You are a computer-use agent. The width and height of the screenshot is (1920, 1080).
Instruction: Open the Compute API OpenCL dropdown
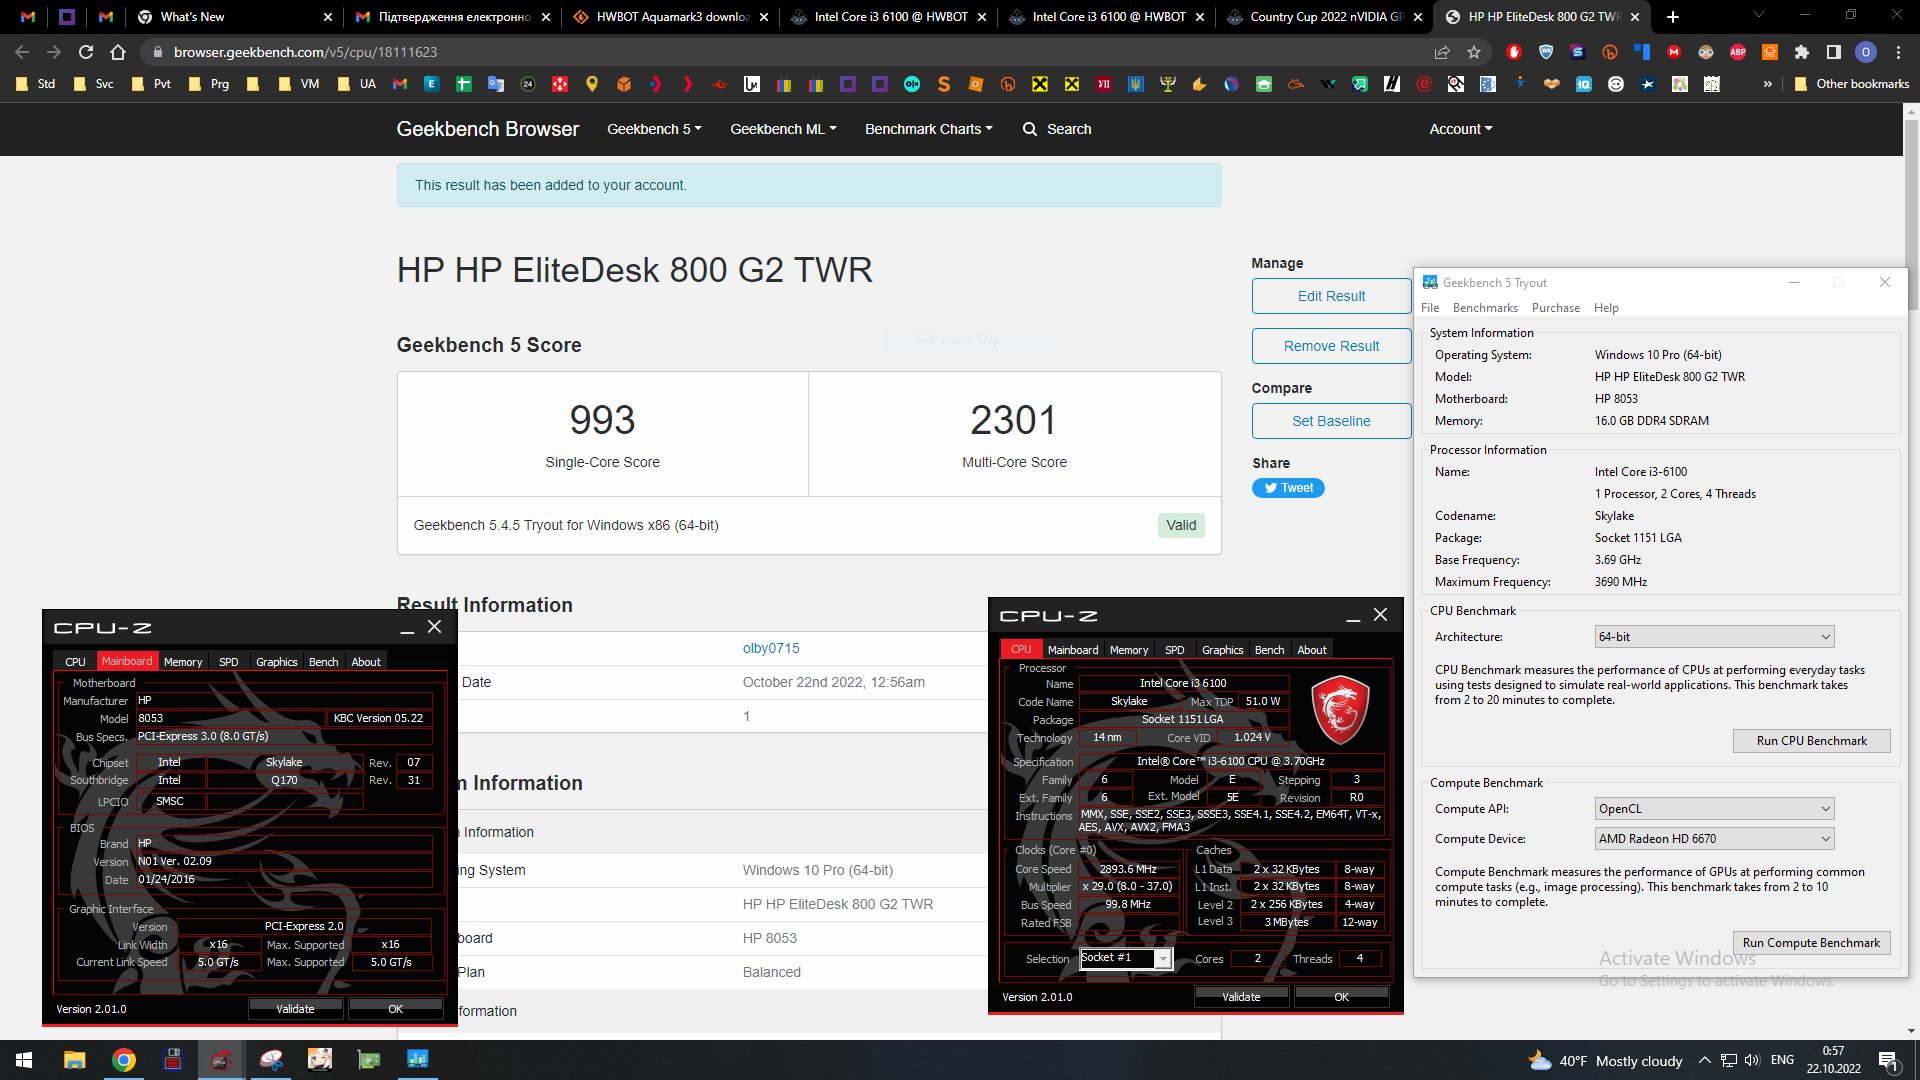pos(1714,809)
